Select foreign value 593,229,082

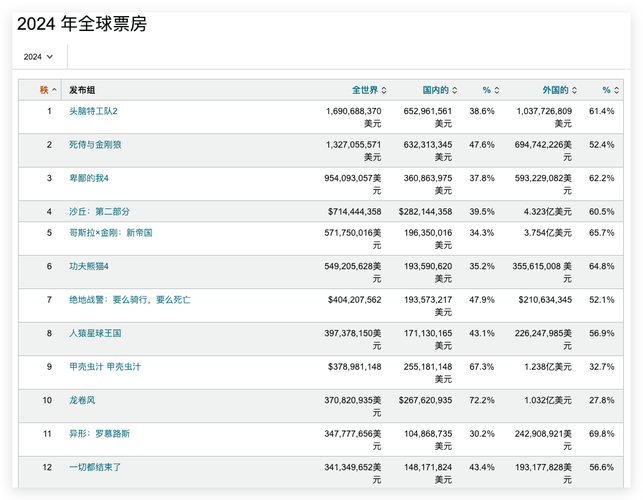pyautogui.click(x=539, y=178)
